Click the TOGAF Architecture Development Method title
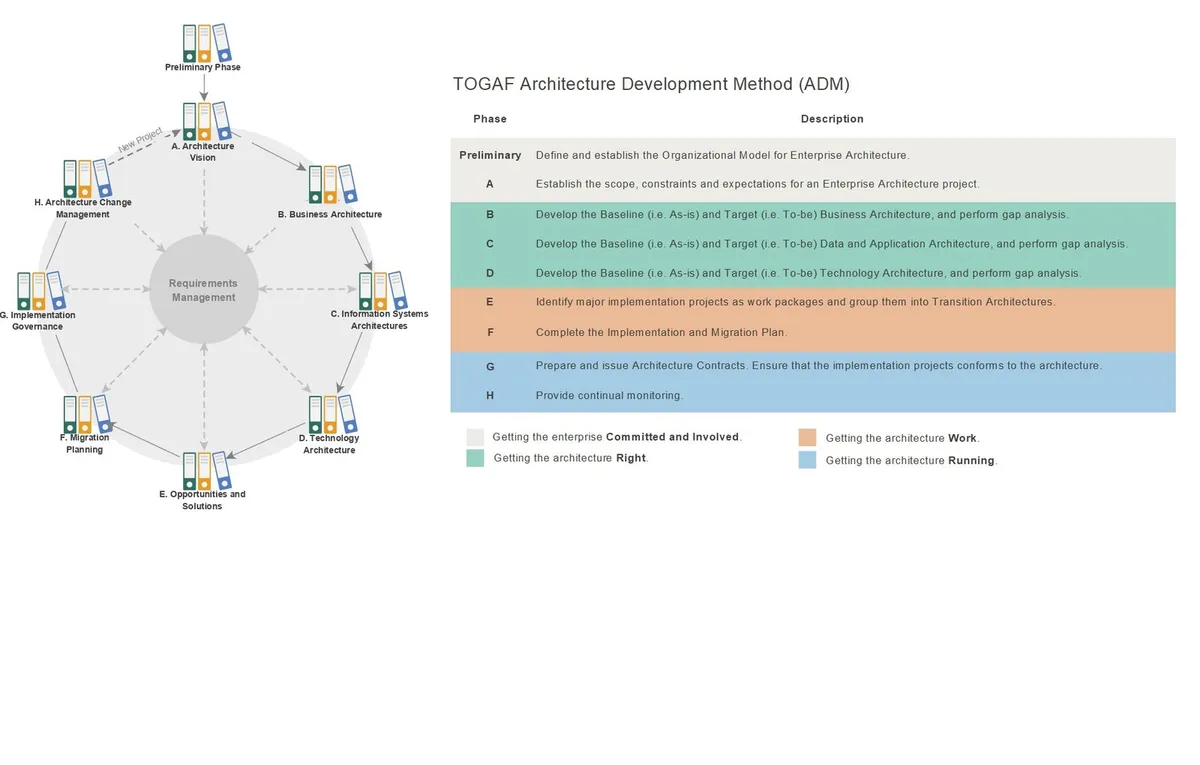 (x=651, y=84)
